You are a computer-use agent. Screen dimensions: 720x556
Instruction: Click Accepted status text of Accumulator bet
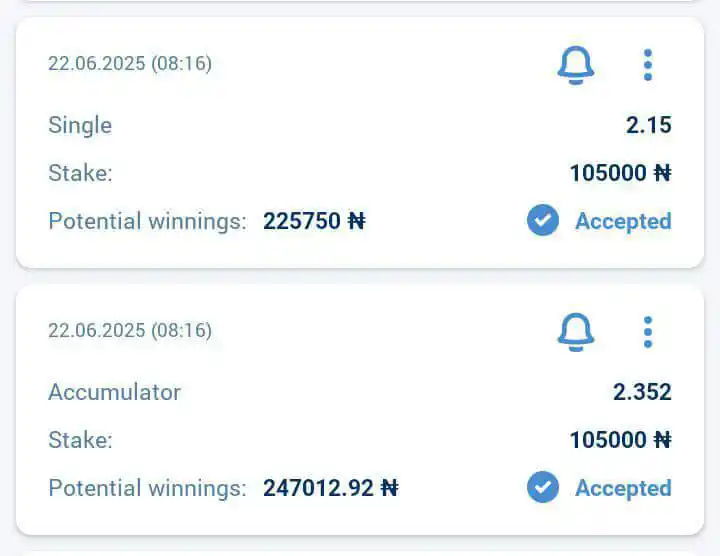point(624,488)
